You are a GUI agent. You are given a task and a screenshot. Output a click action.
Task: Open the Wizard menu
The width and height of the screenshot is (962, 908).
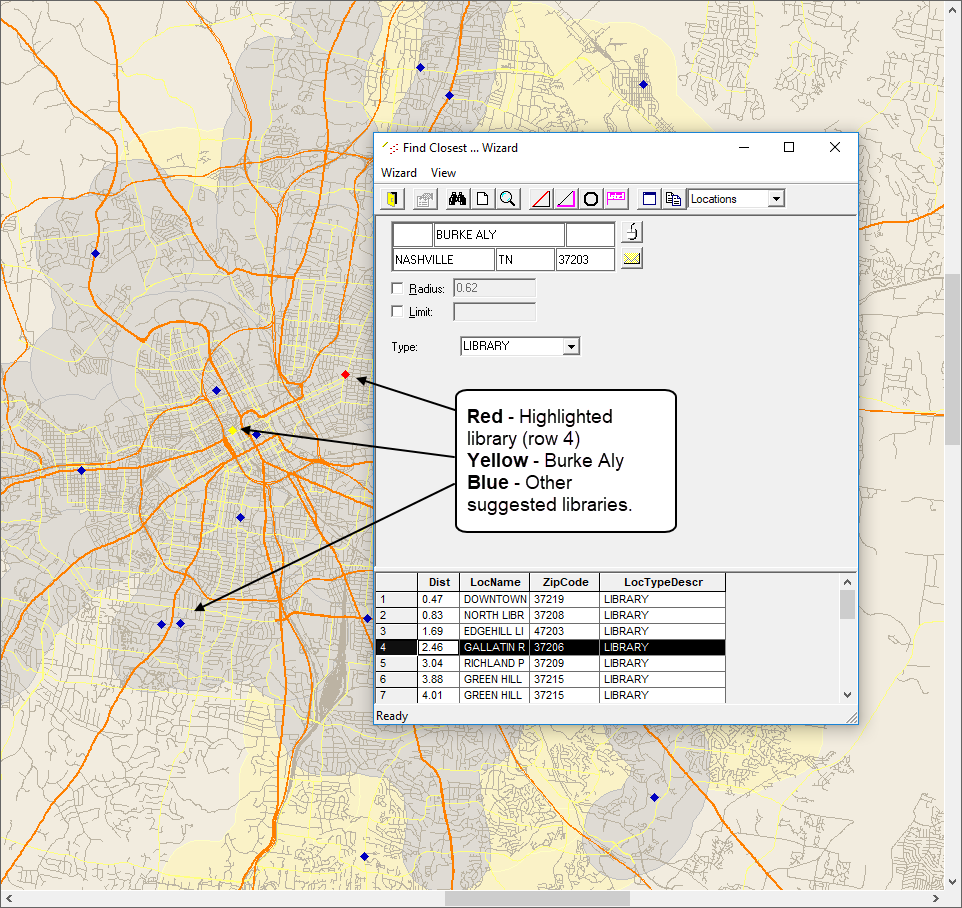pos(399,172)
